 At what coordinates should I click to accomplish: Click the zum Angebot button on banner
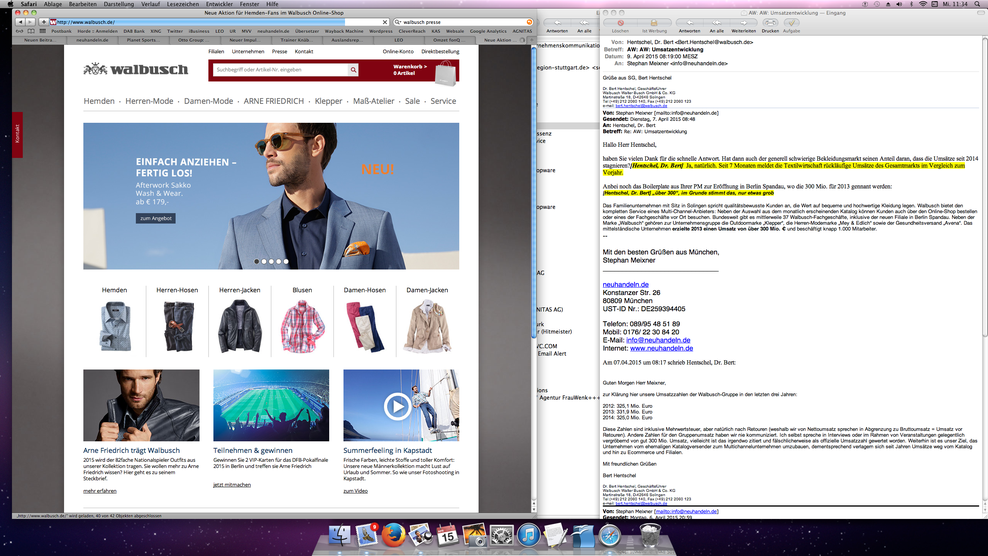pos(156,218)
